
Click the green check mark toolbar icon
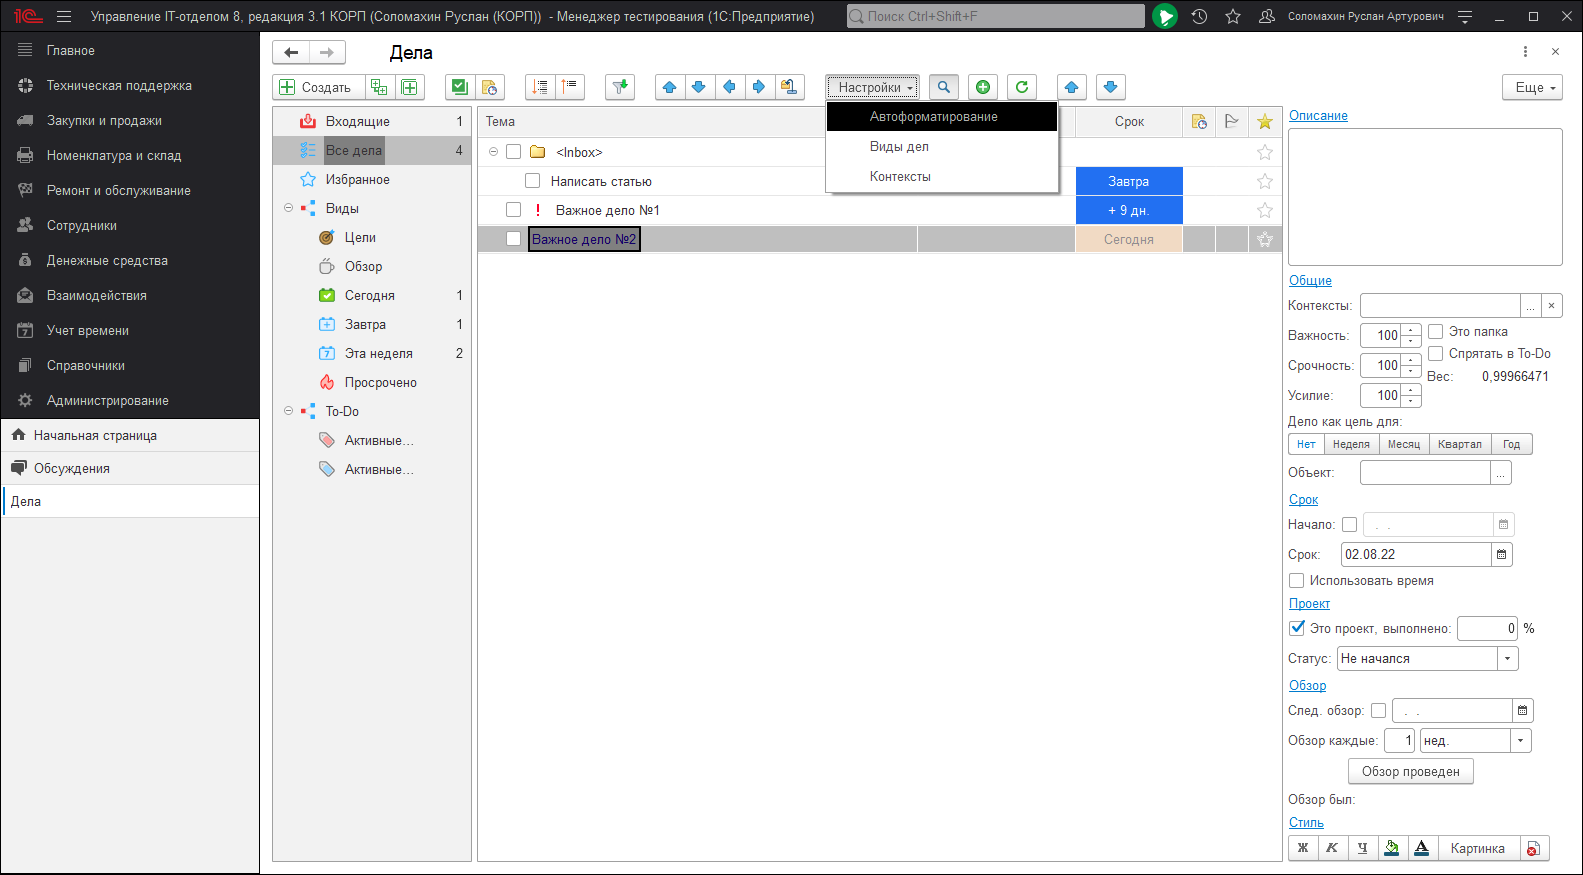click(459, 87)
